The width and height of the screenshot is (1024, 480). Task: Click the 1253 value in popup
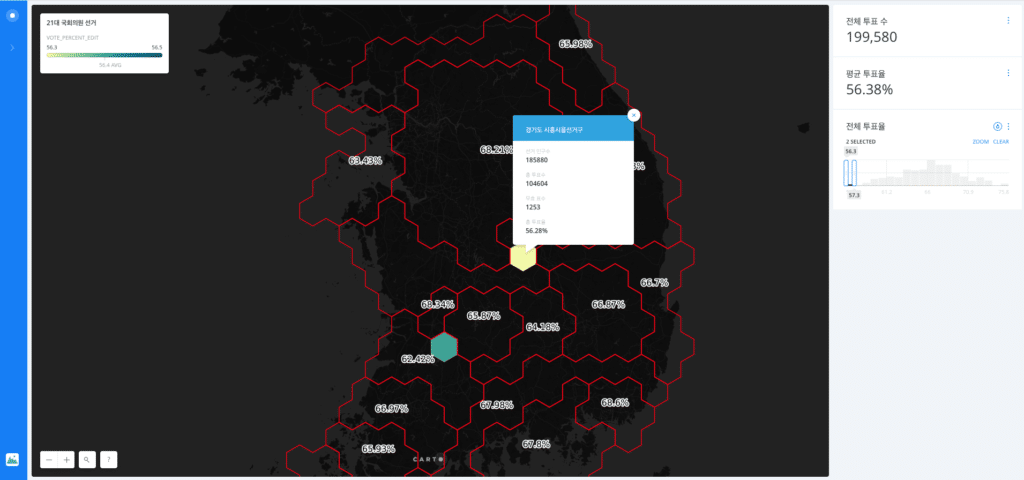tap(532, 207)
